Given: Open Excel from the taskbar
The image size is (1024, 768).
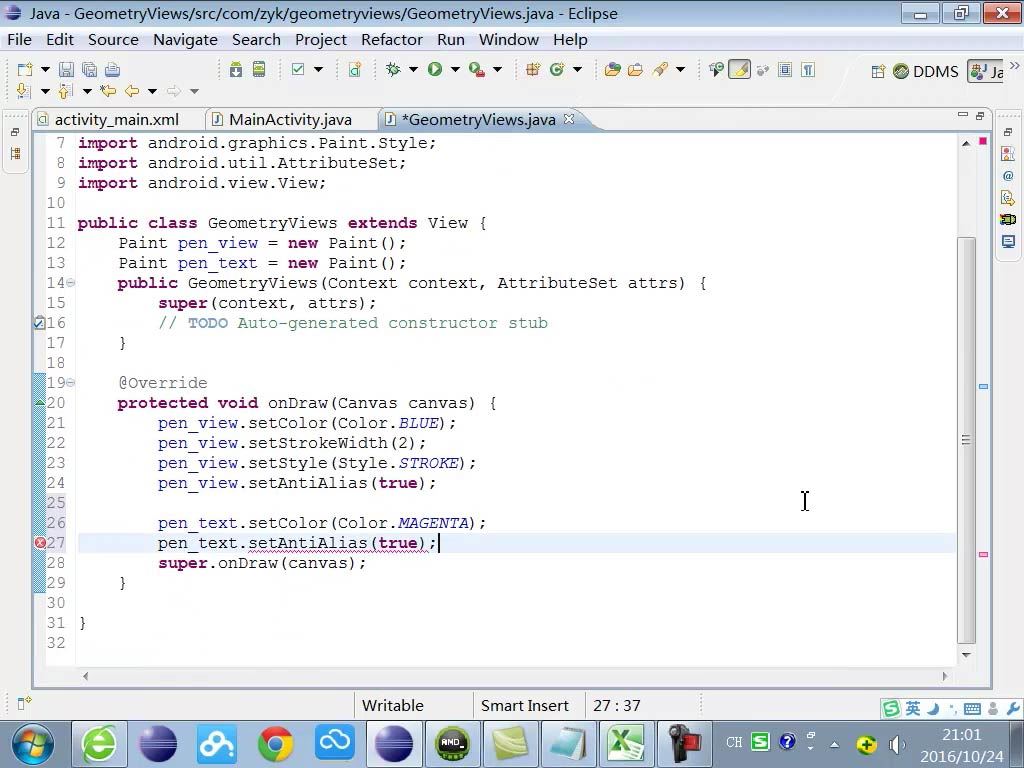Looking at the screenshot, I should (x=626, y=744).
